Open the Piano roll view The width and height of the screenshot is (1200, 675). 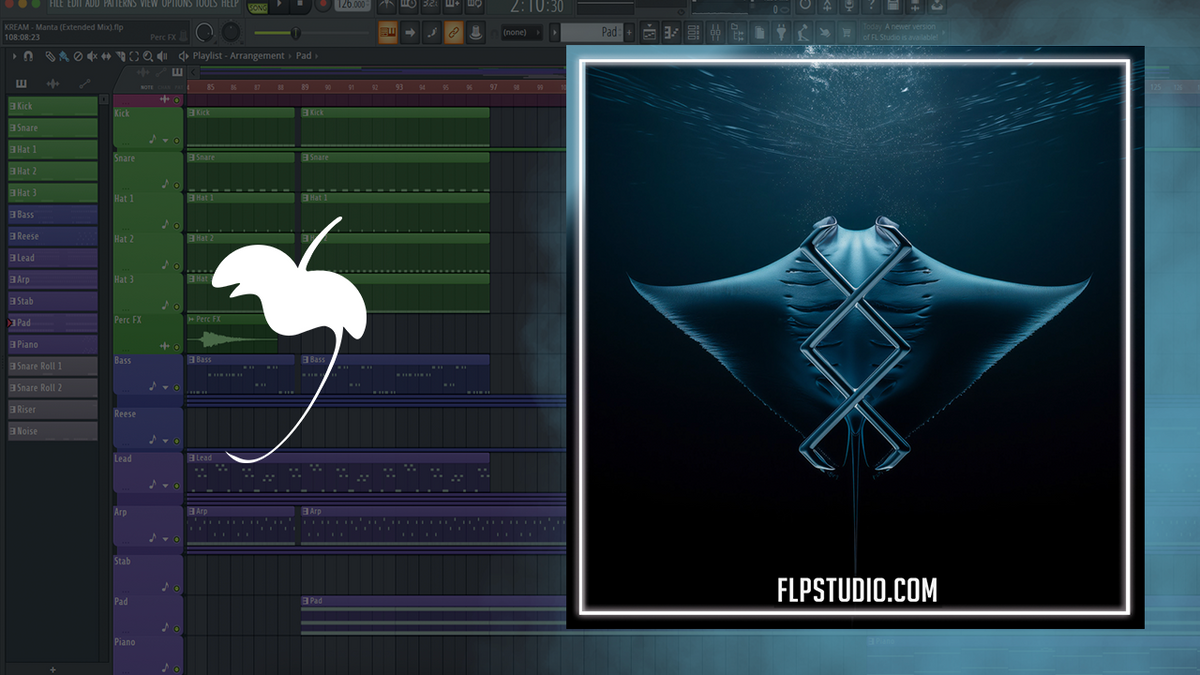672,32
